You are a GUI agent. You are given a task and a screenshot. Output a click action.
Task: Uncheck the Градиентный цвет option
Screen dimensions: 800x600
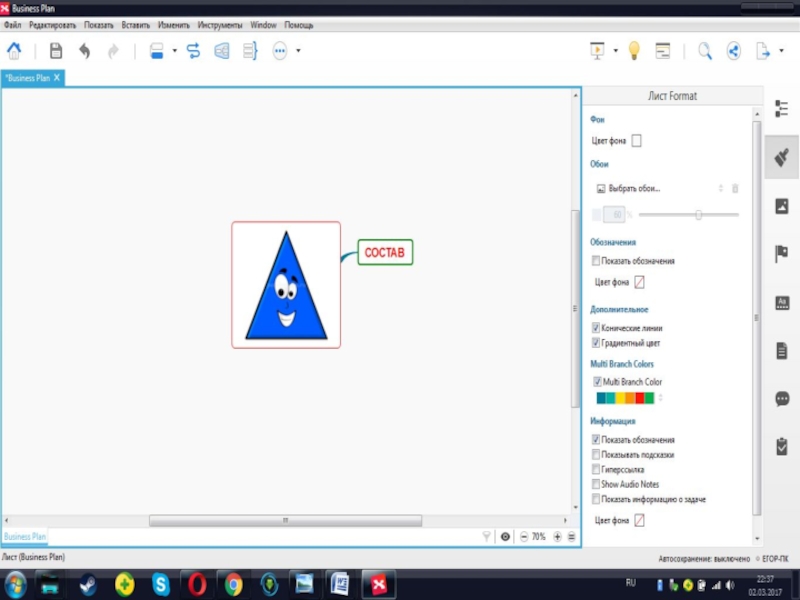(596, 342)
